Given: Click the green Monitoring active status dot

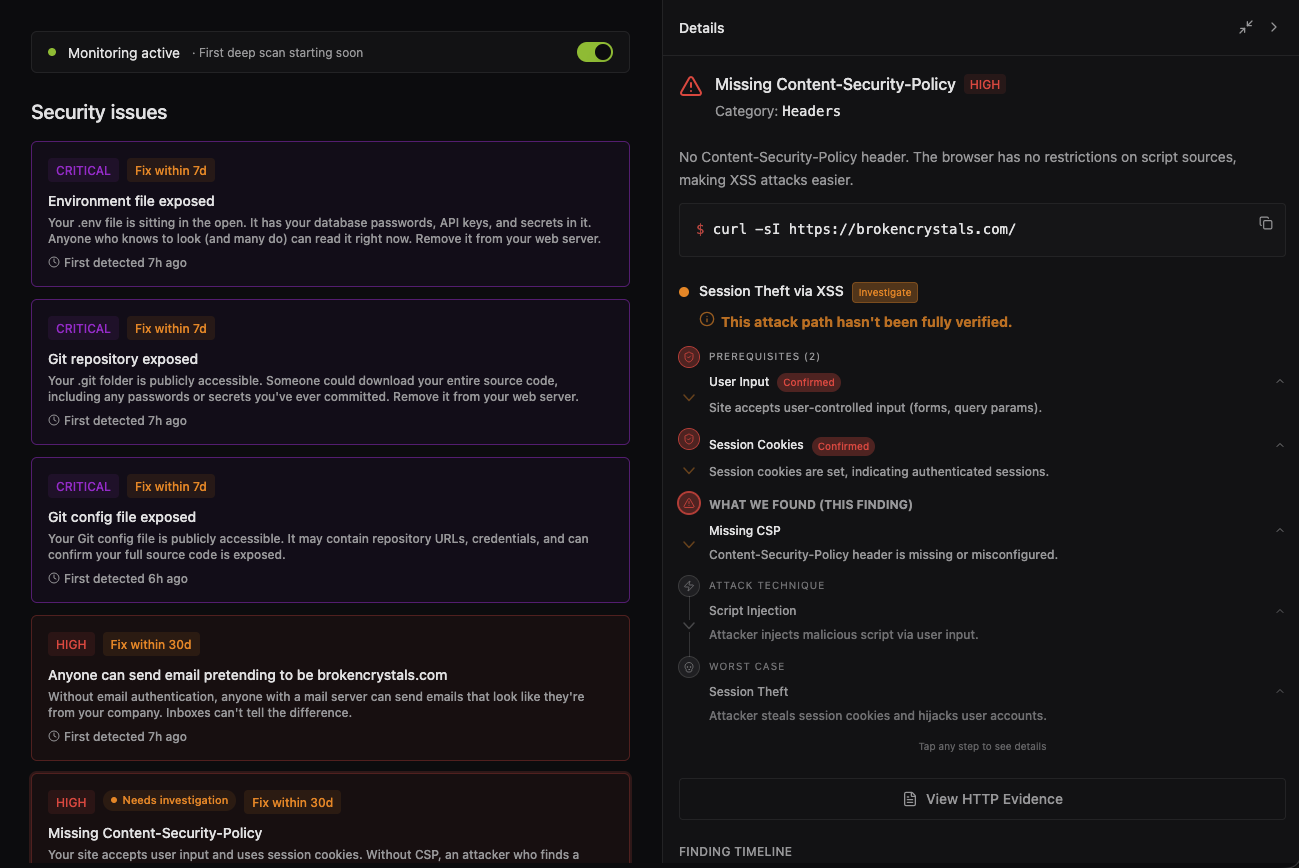Looking at the screenshot, I should click(x=52, y=52).
